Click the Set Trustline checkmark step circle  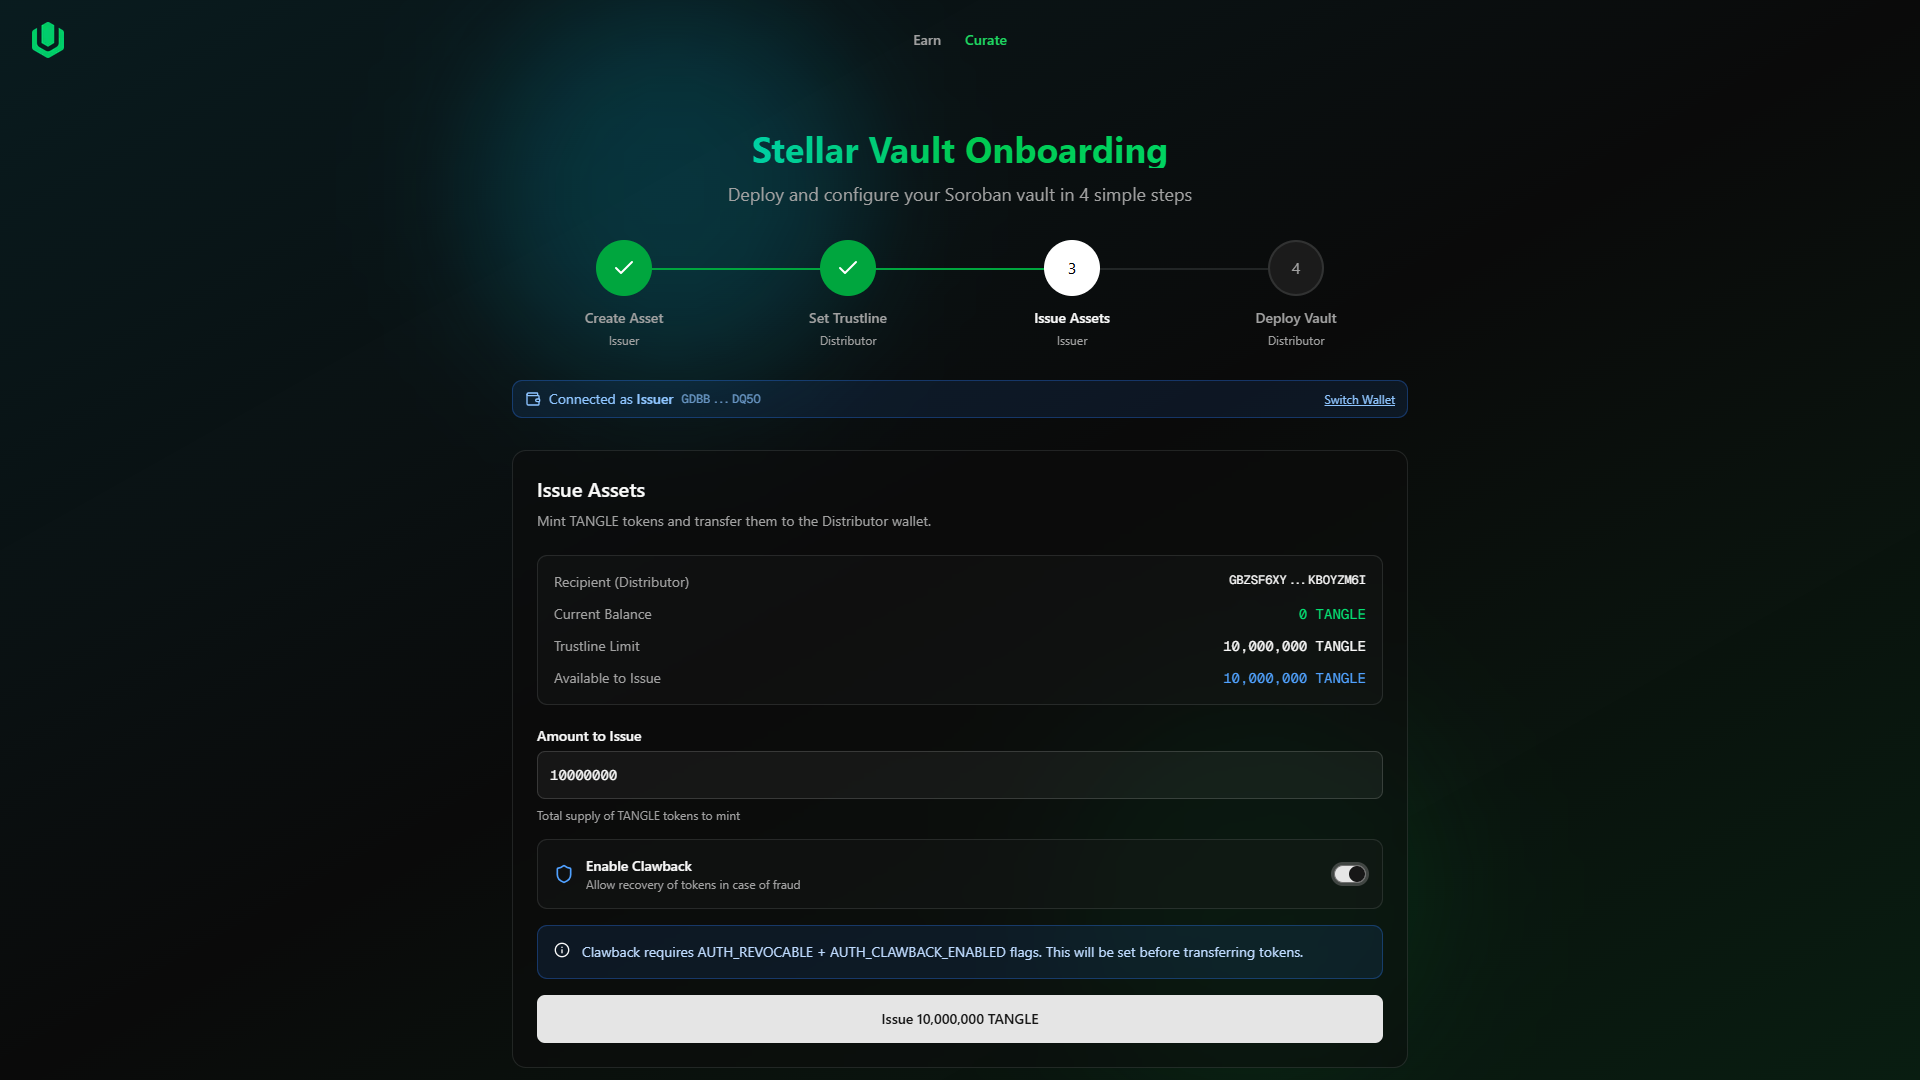pos(848,268)
